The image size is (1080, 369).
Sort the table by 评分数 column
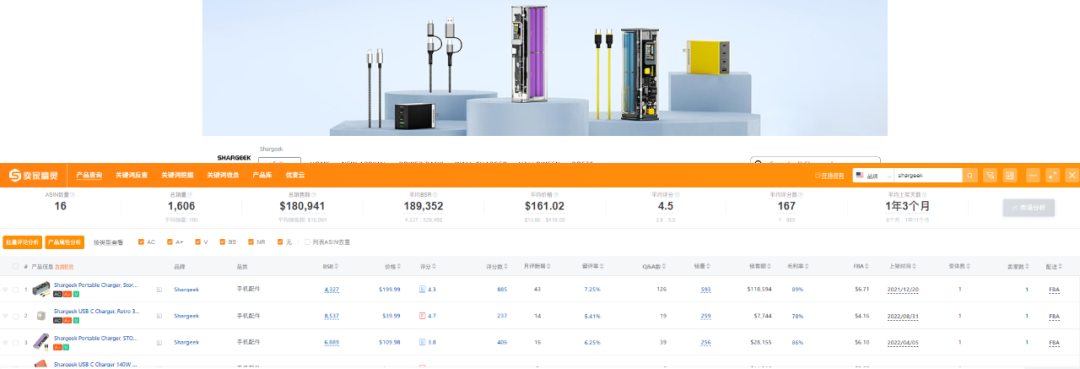[x=497, y=266]
